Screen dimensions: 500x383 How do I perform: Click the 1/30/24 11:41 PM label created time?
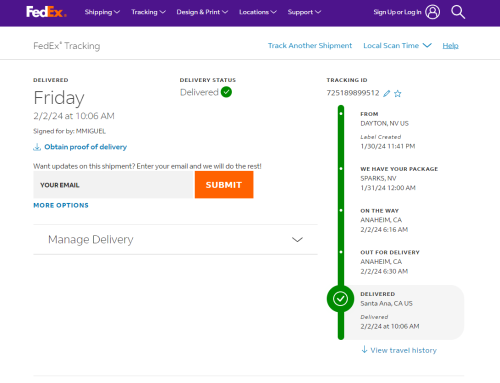(388, 146)
